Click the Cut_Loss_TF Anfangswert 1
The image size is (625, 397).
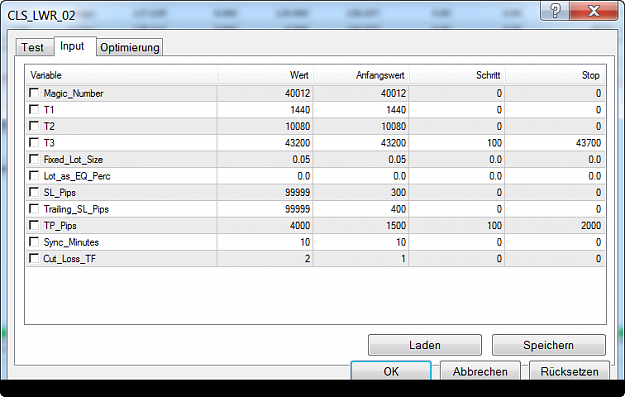click(403, 259)
